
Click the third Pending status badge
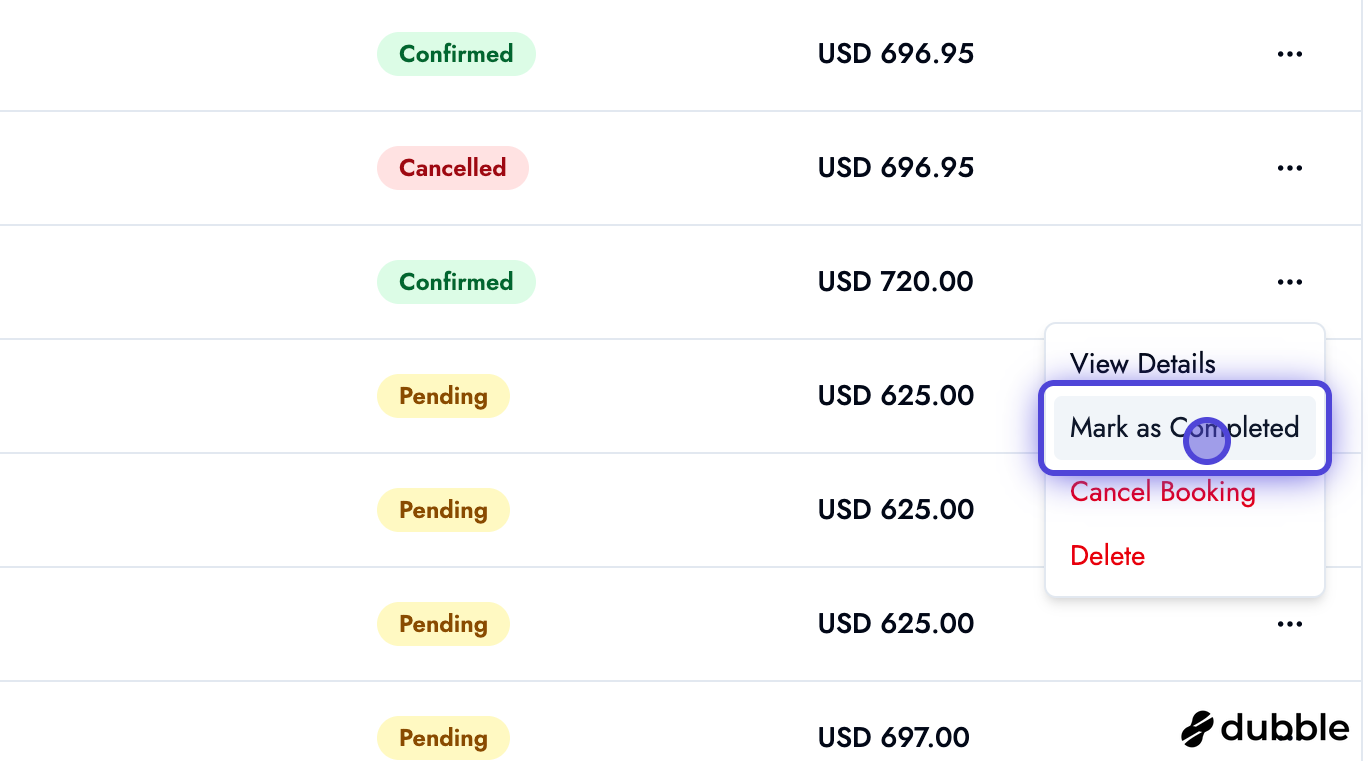pos(443,624)
